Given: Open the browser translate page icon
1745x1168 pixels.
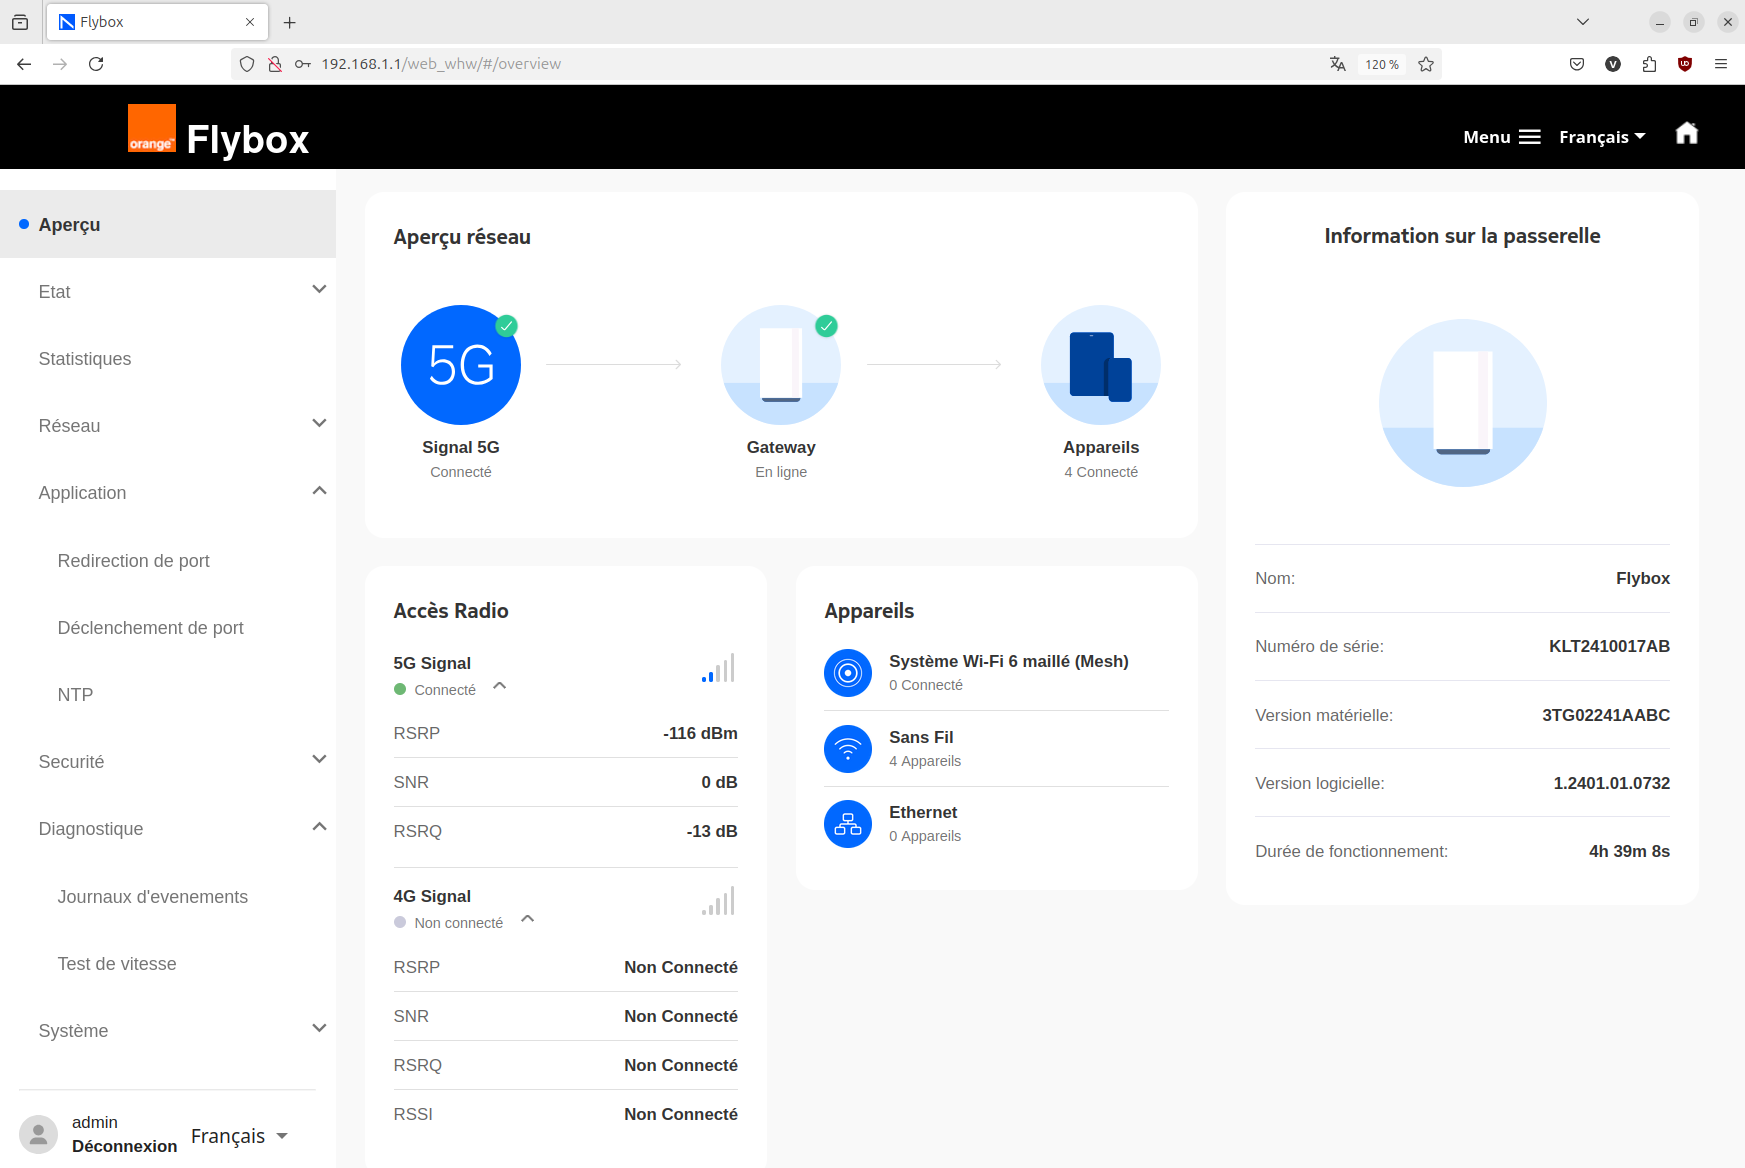Looking at the screenshot, I should (1337, 64).
